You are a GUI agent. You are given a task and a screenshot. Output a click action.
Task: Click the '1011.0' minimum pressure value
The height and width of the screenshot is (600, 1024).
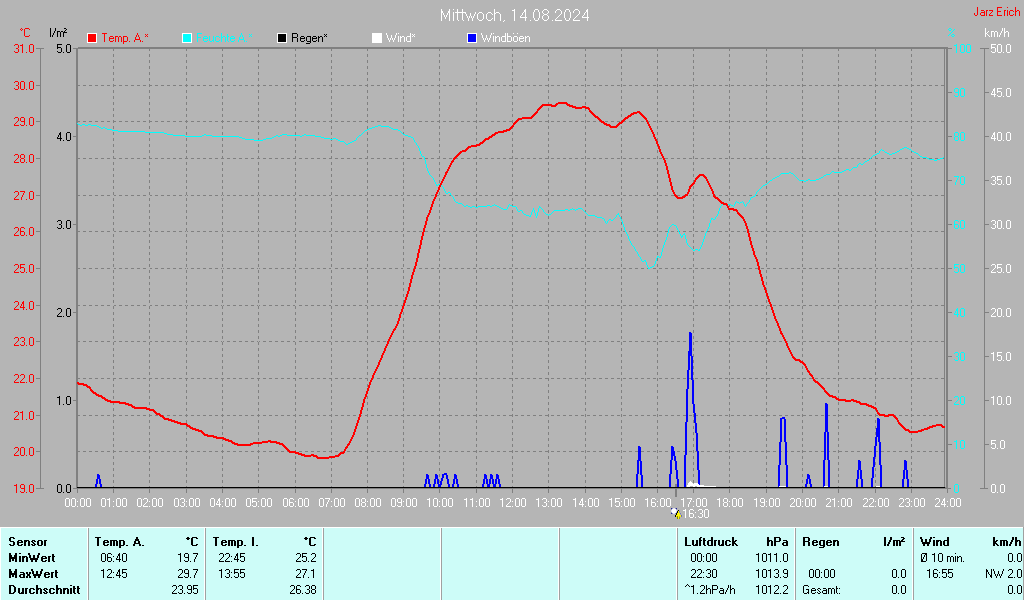pyautogui.click(x=772, y=558)
